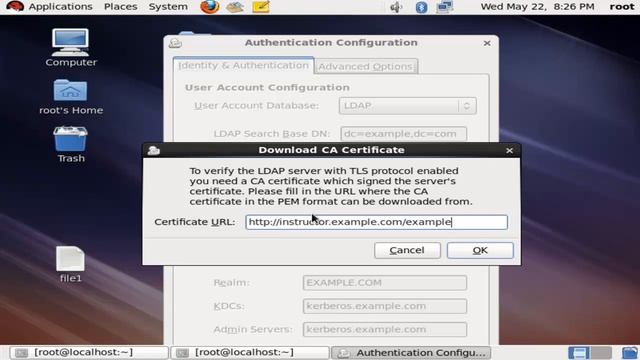
Task: Open the User Account Database dropdown
Action: (407, 106)
